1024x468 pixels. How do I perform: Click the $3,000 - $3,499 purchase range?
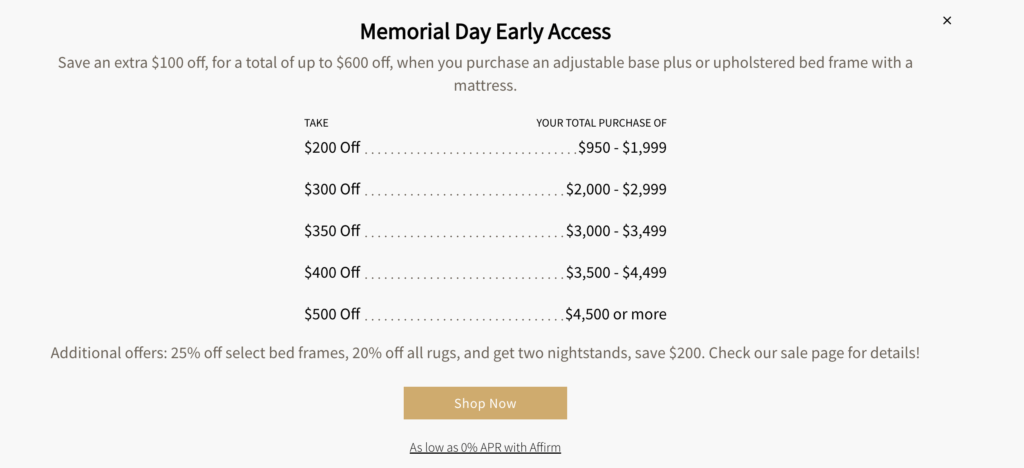616,231
